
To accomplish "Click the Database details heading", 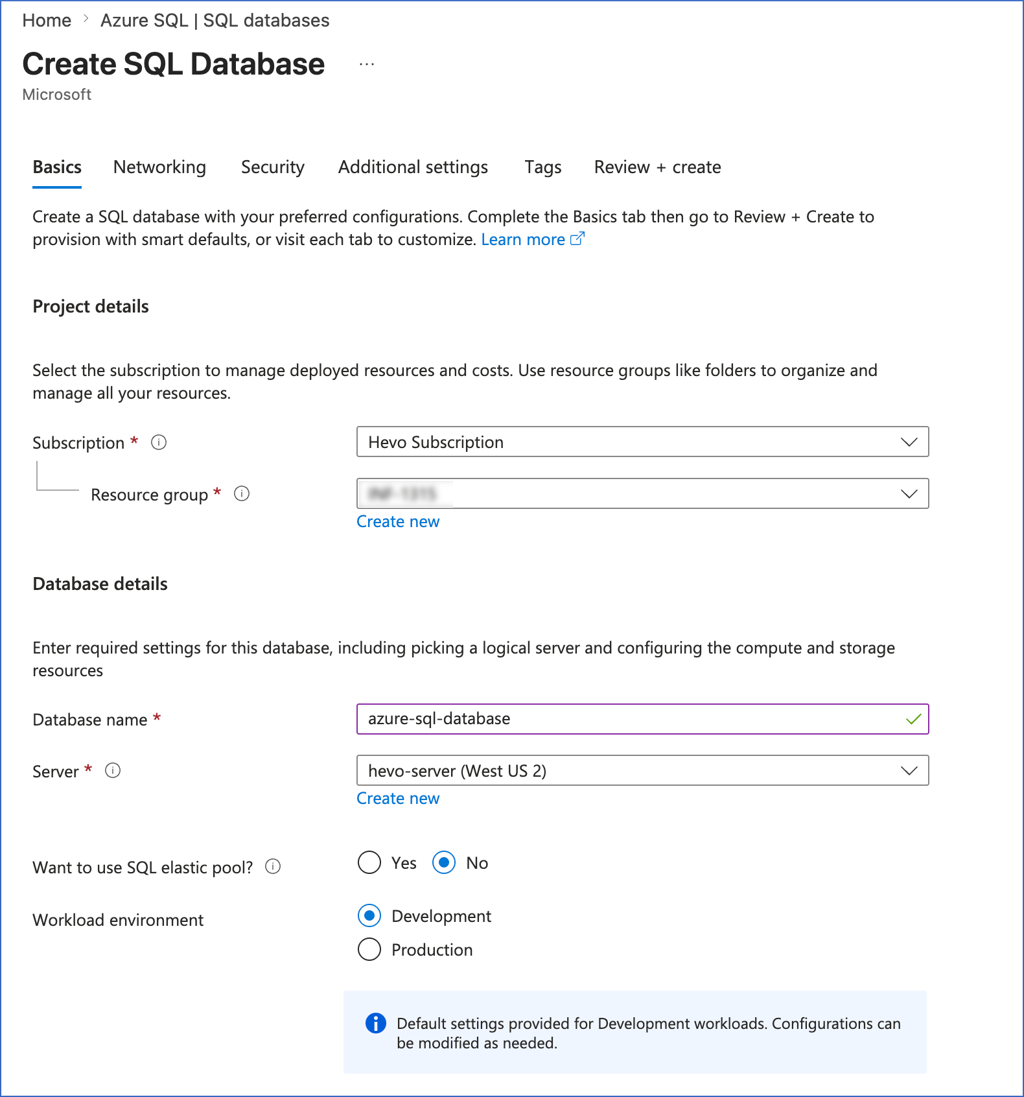I will pyautogui.click(x=100, y=584).
